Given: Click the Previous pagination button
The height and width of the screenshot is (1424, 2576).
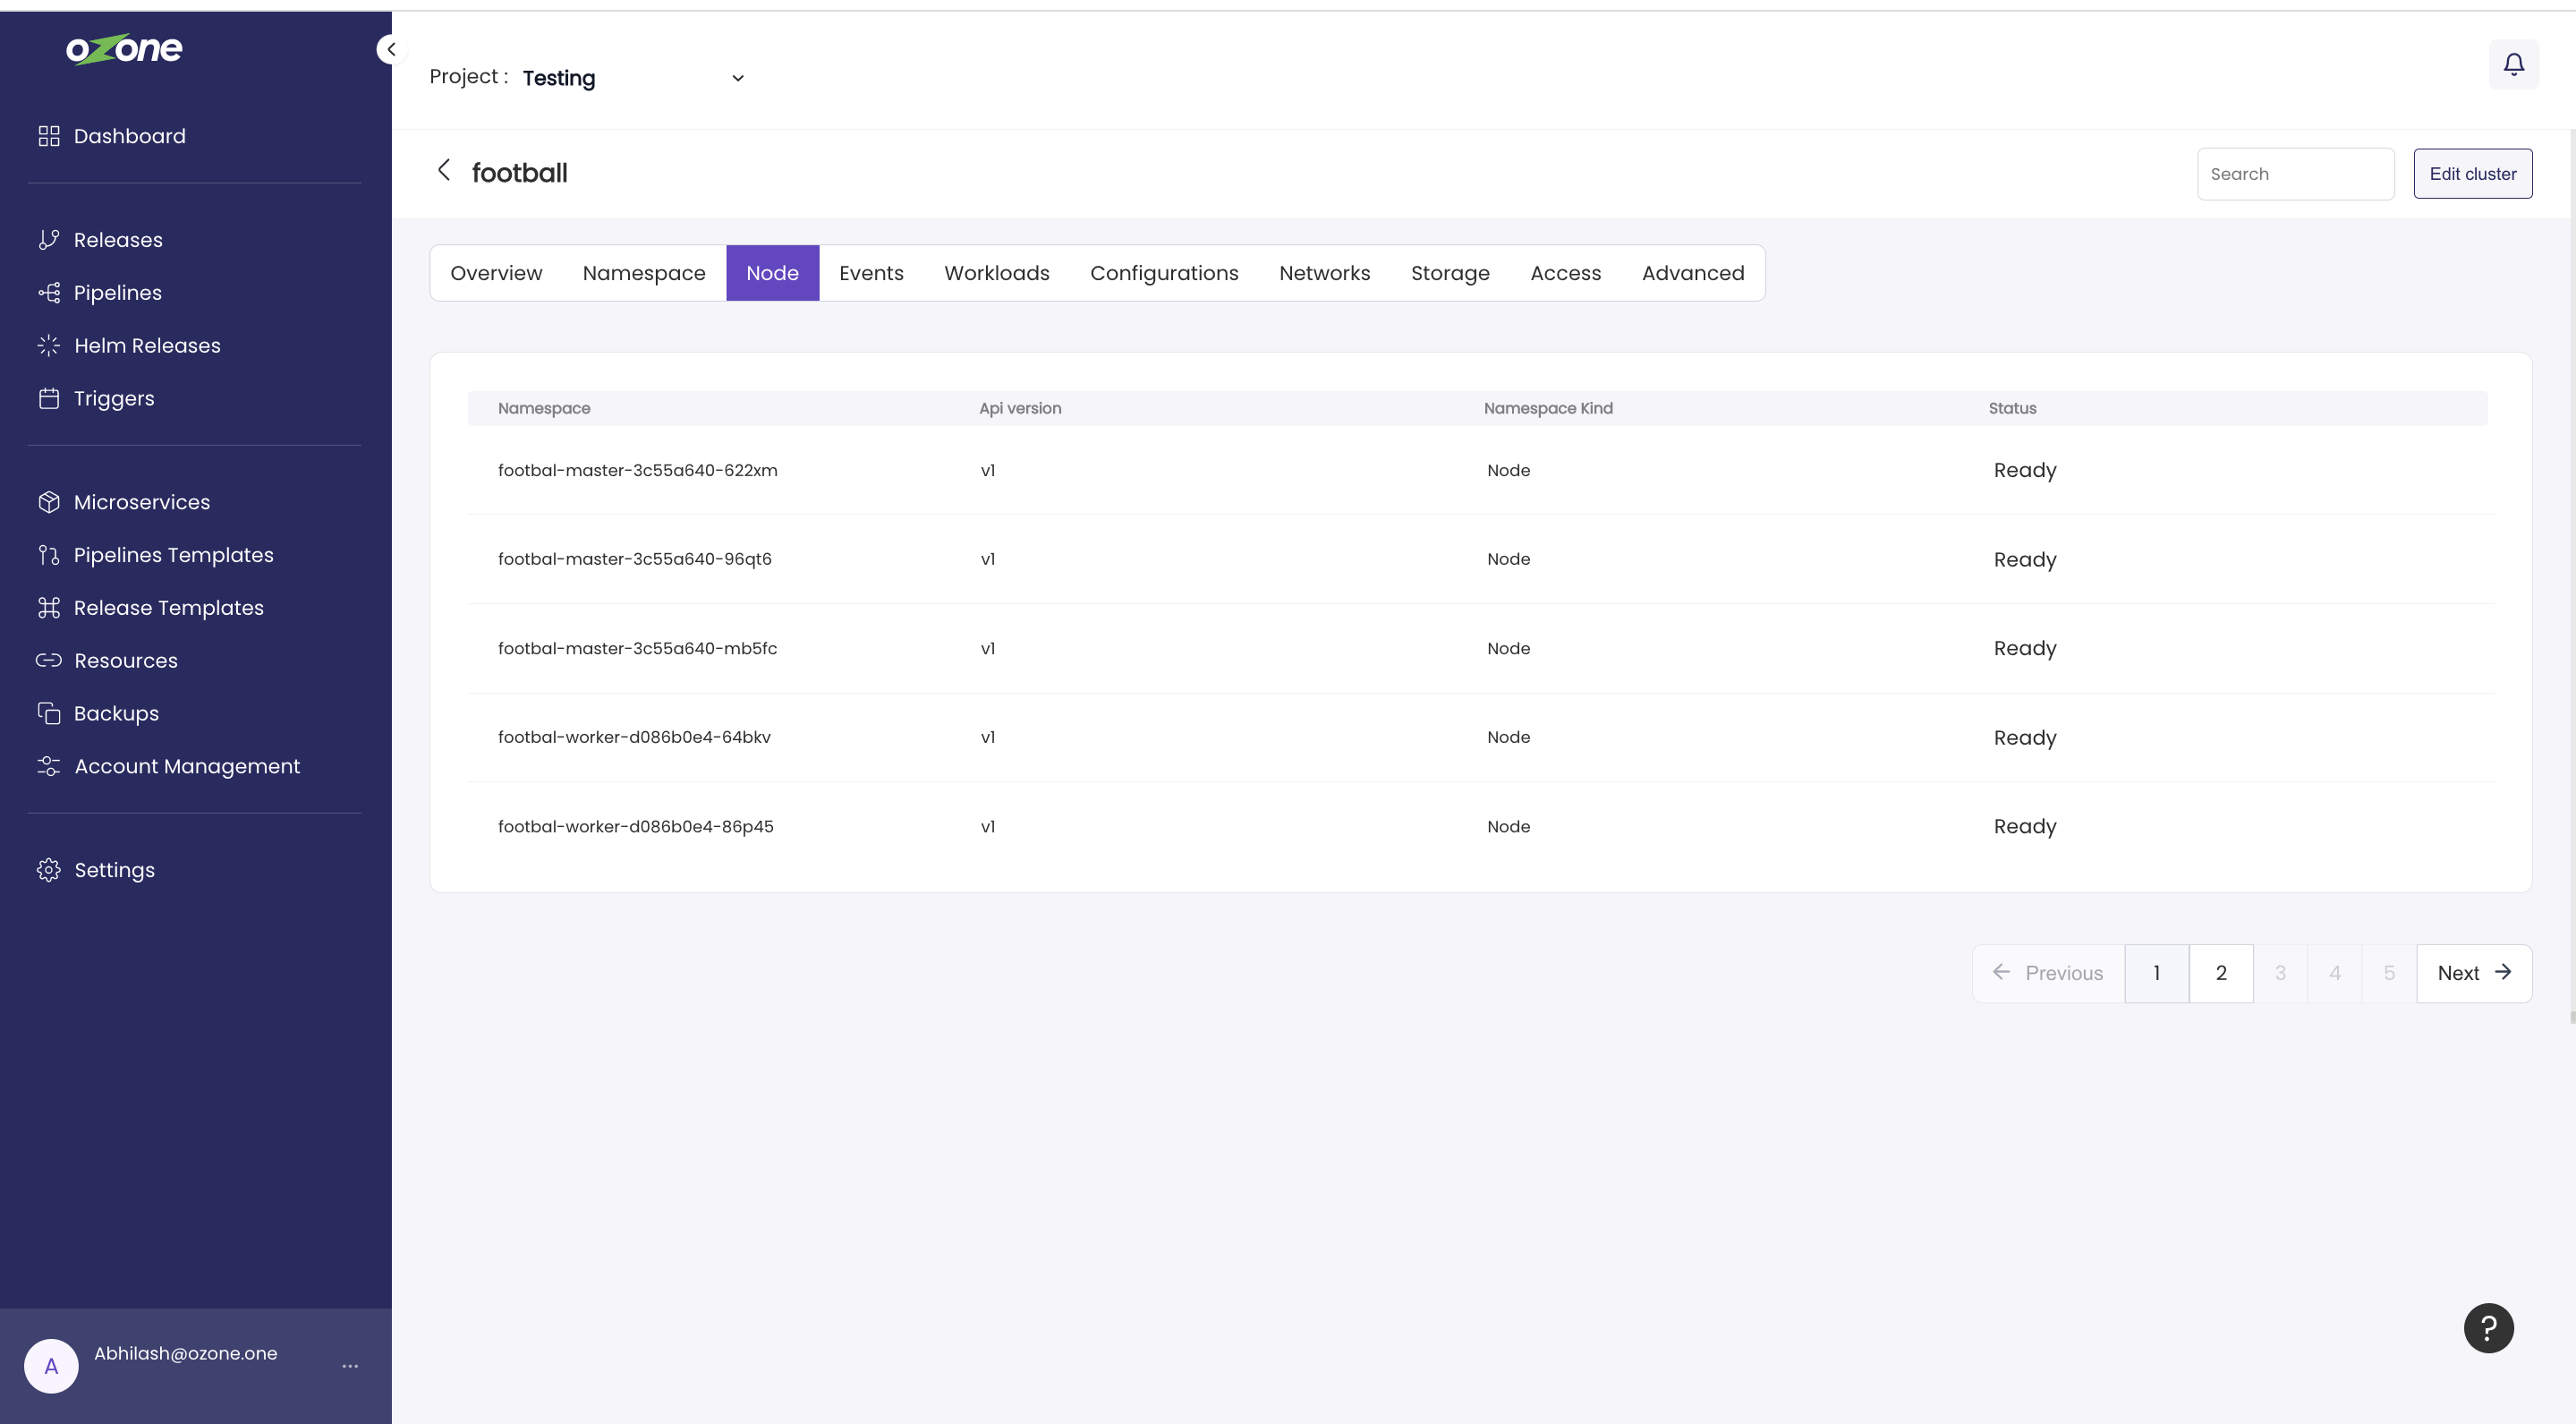Looking at the screenshot, I should coord(2048,973).
